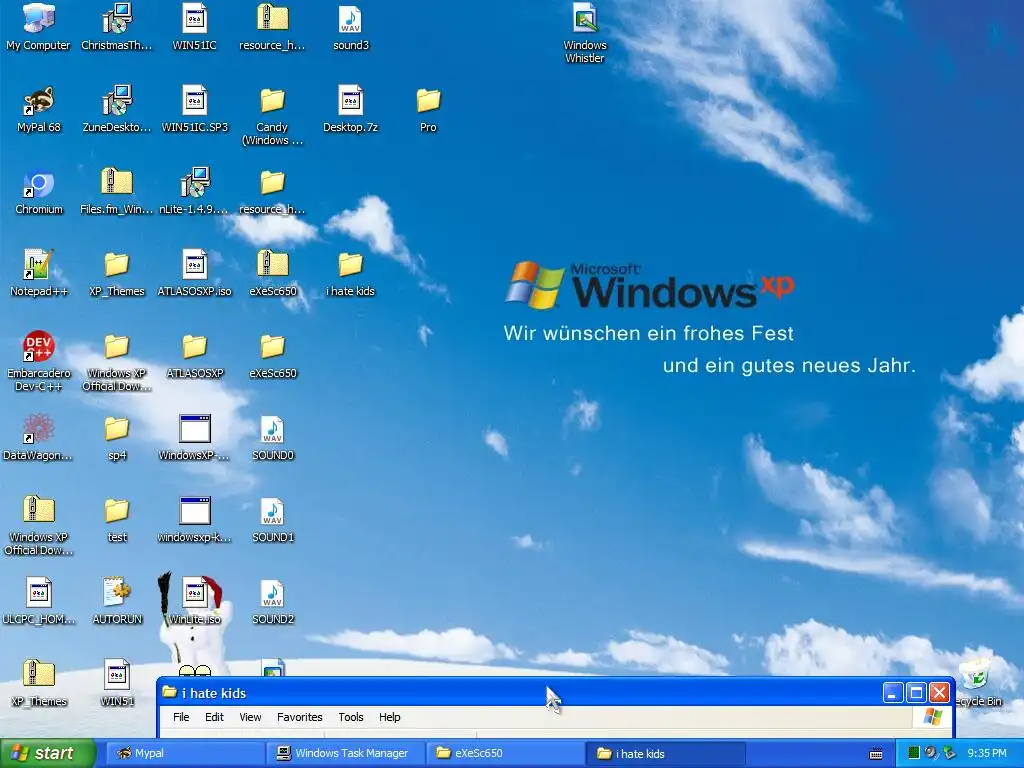The width and height of the screenshot is (1024, 768).
Task: Switch to Windows Task Manager taskbar button
Action: (x=346, y=754)
